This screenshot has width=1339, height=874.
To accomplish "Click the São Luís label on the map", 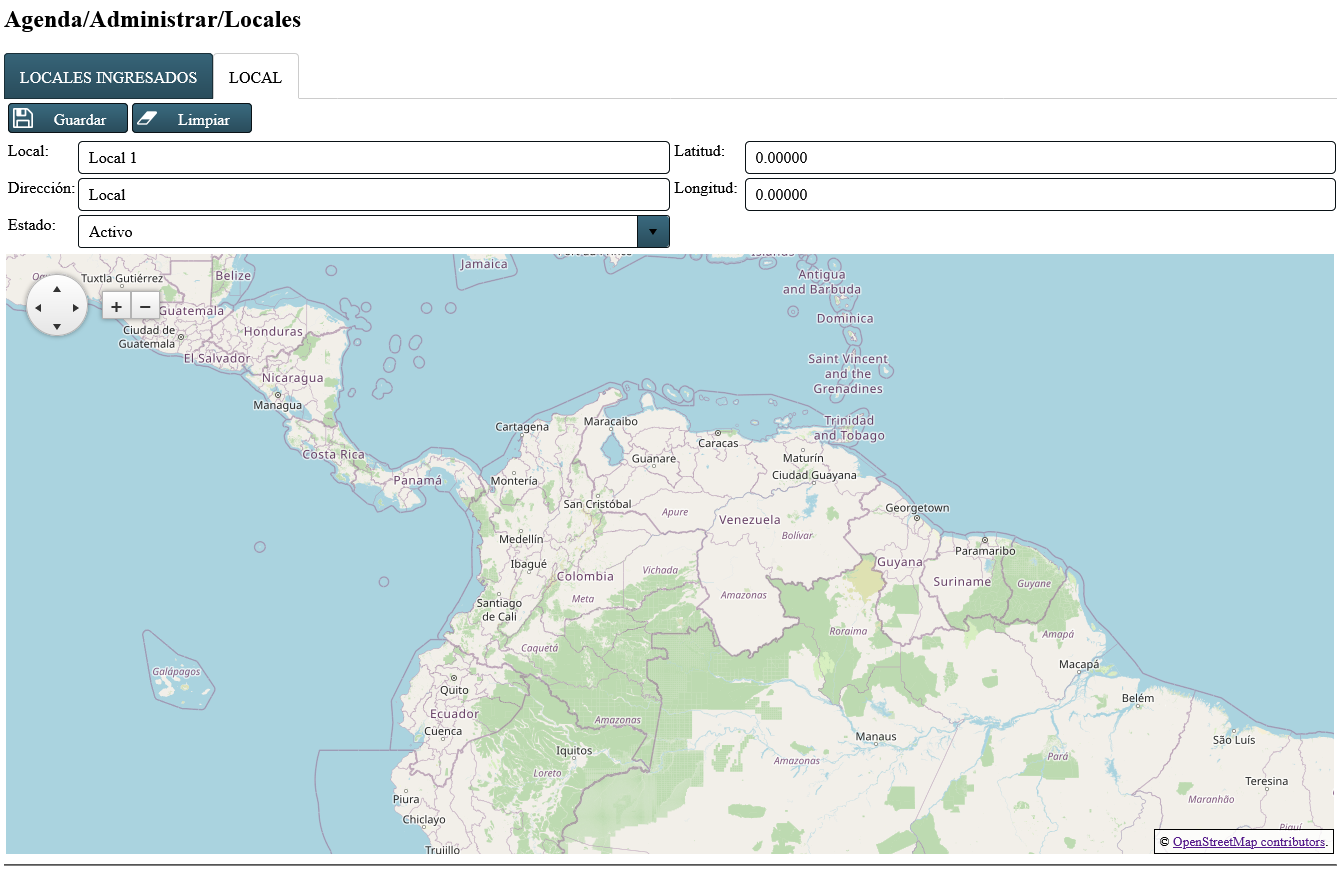I will click(x=1234, y=740).
